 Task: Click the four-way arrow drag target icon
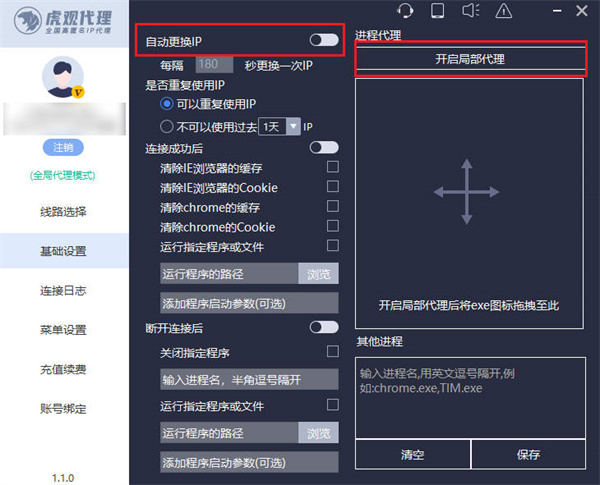point(466,192)
